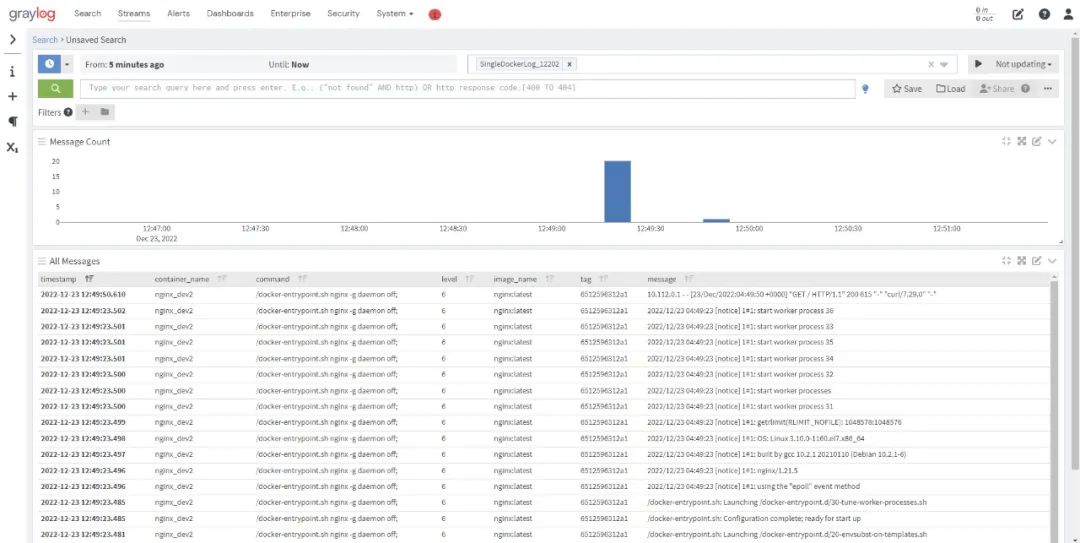Open the Dashboards menu item
Screen dimensions: 1080x543
(x=230, y=14)
